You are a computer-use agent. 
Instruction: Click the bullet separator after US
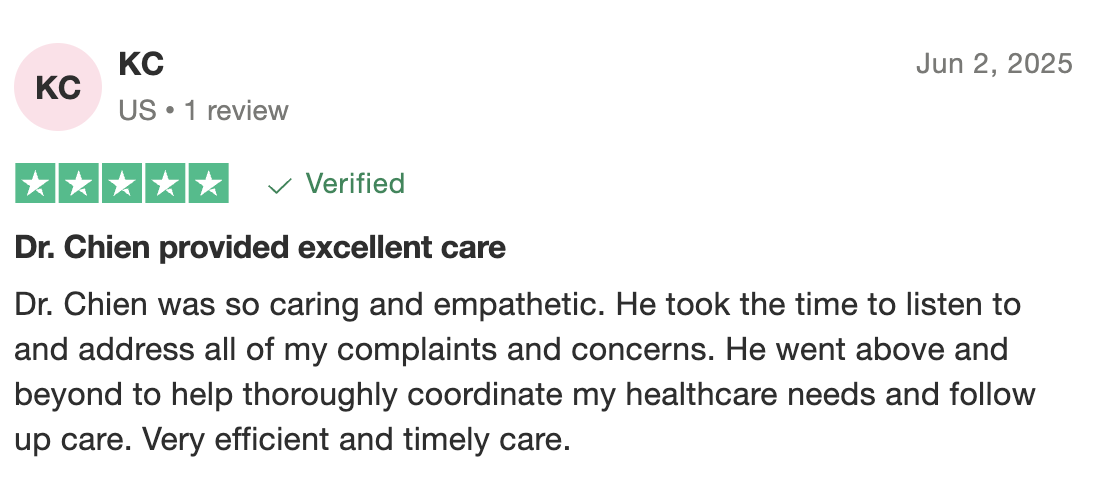point(172,110)
